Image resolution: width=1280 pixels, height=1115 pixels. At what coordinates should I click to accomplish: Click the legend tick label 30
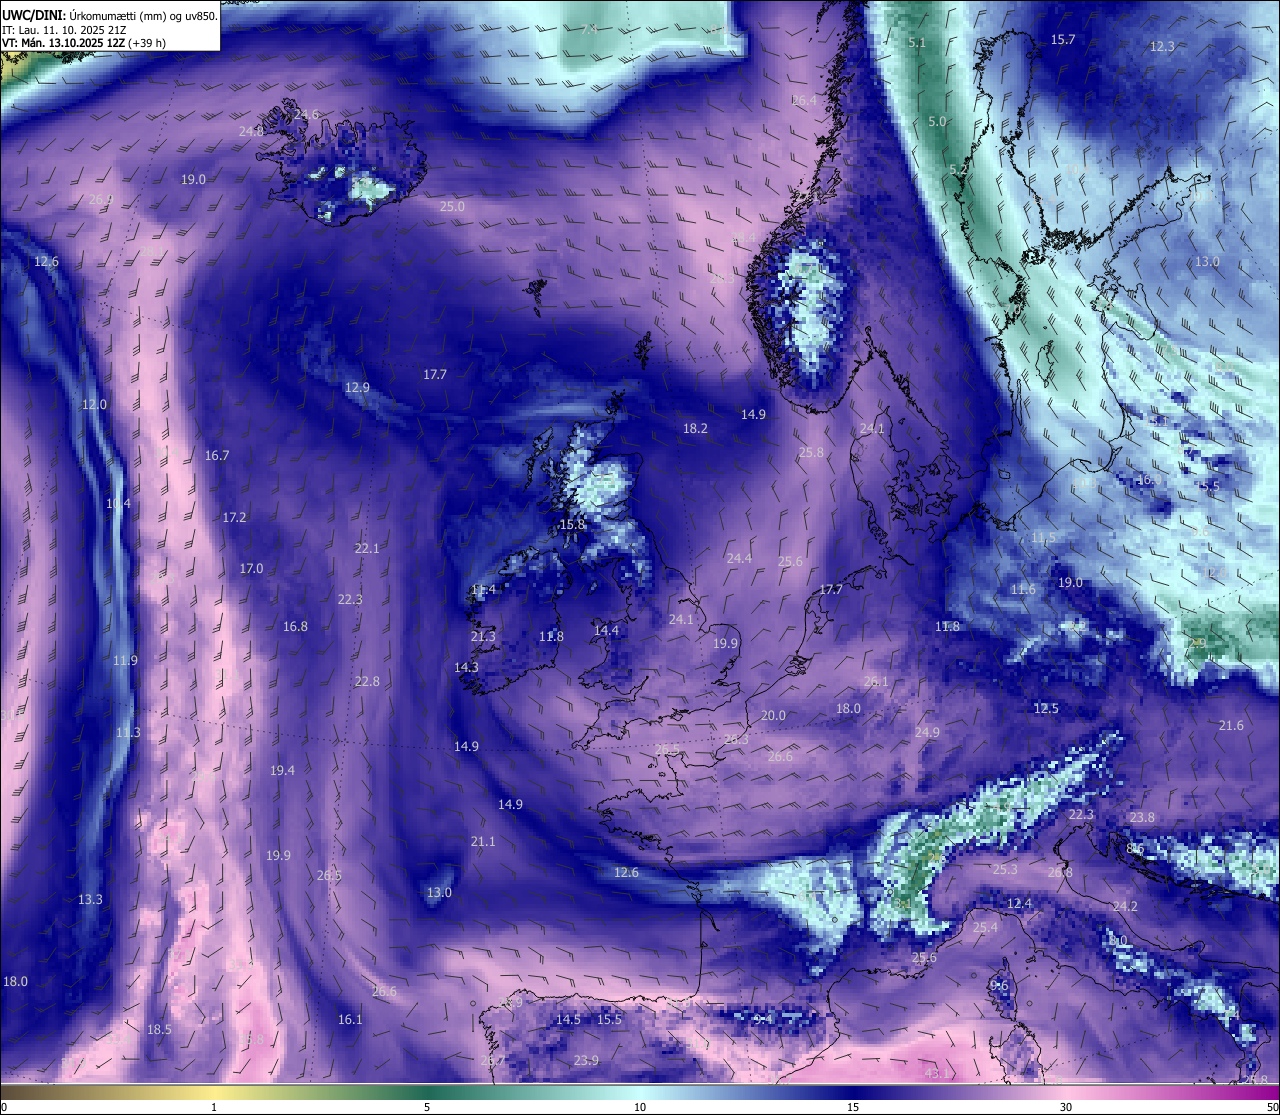tap(1066, 1107)
